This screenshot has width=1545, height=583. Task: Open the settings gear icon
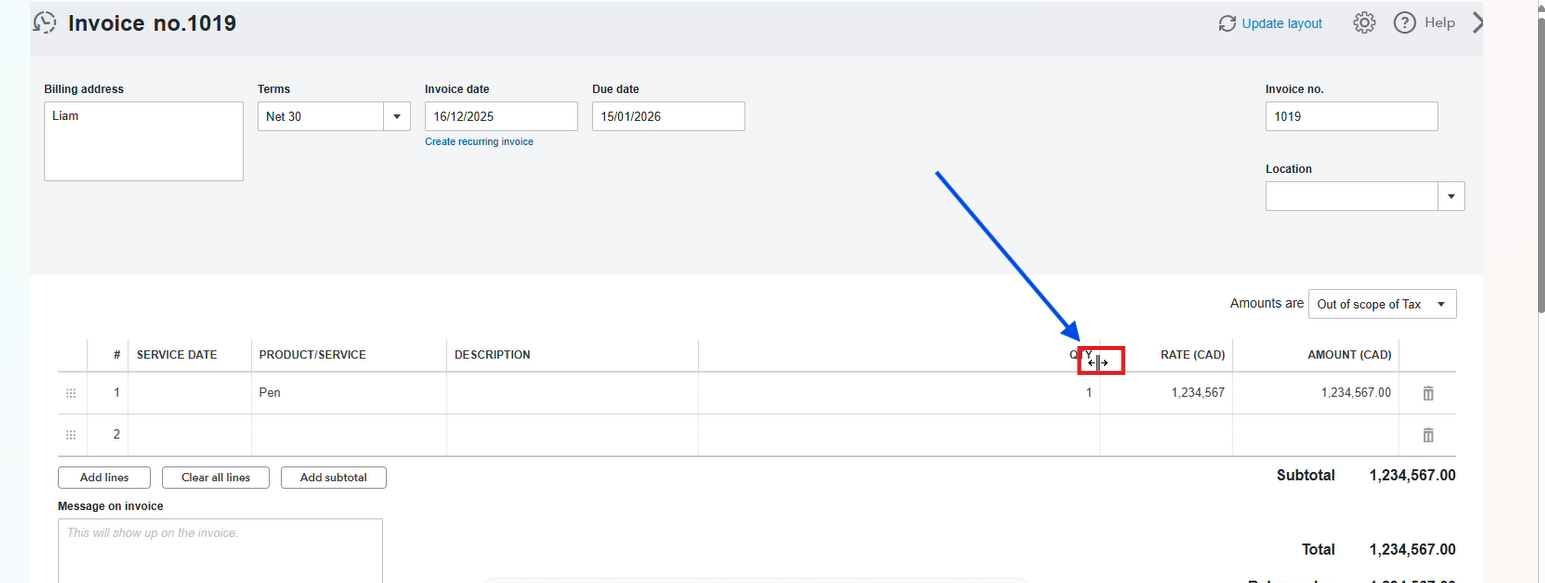click(1364, 23)
